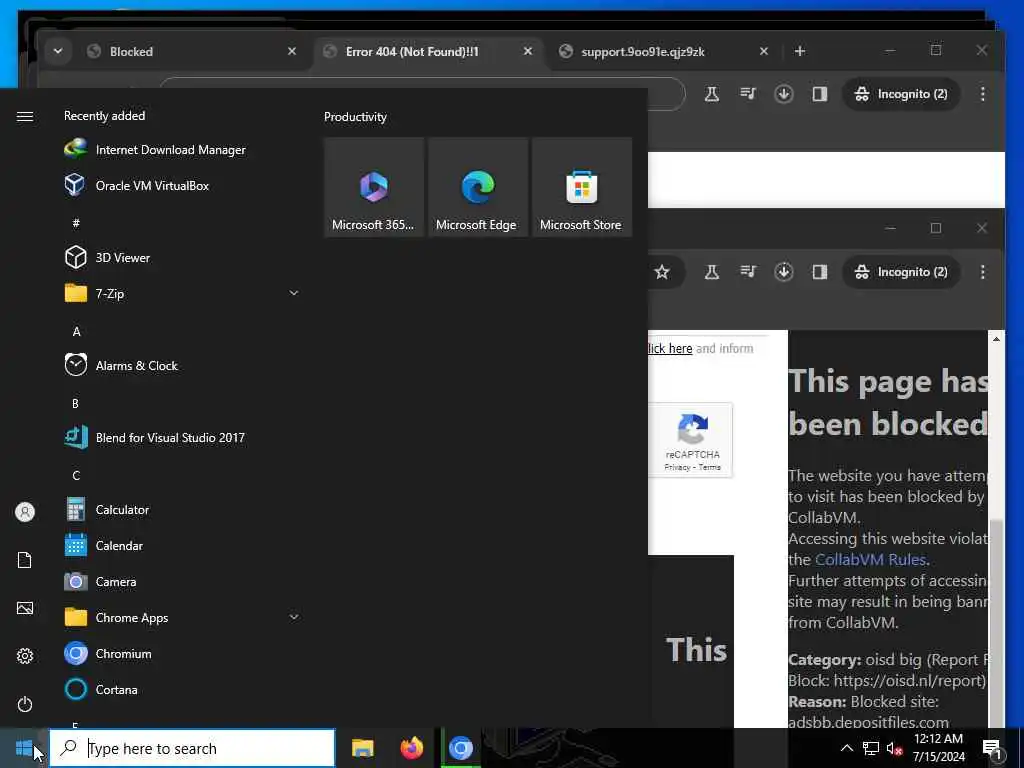Open volume tray icon
The image size is (1024, 768).
(894, 748)
